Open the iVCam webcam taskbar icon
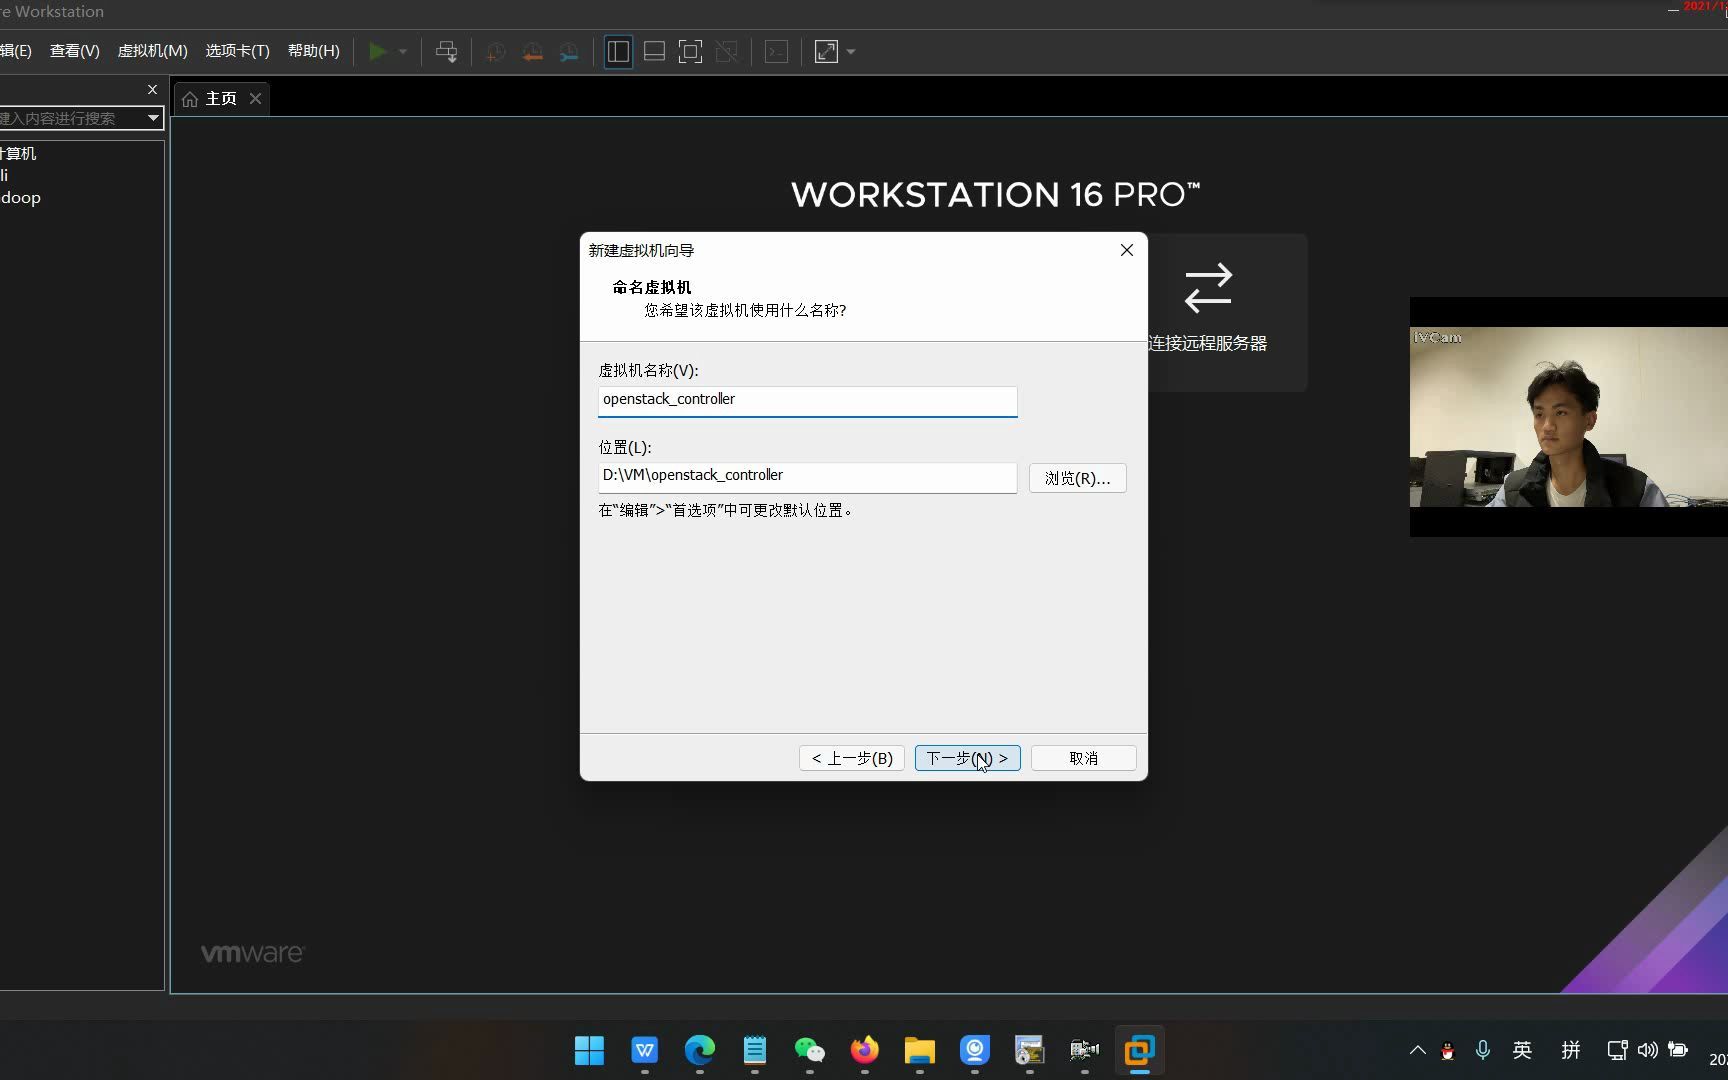The width and height of the screenshot is (1728, 1080). coord(974,1050)
